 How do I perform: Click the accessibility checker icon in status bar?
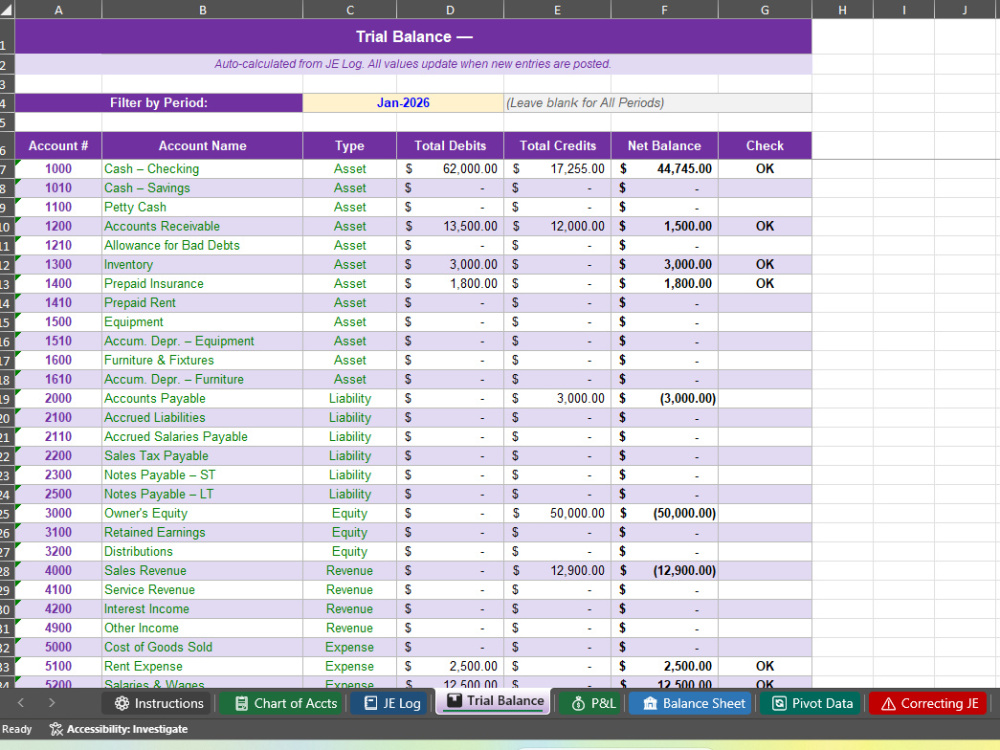coord(56,729)
